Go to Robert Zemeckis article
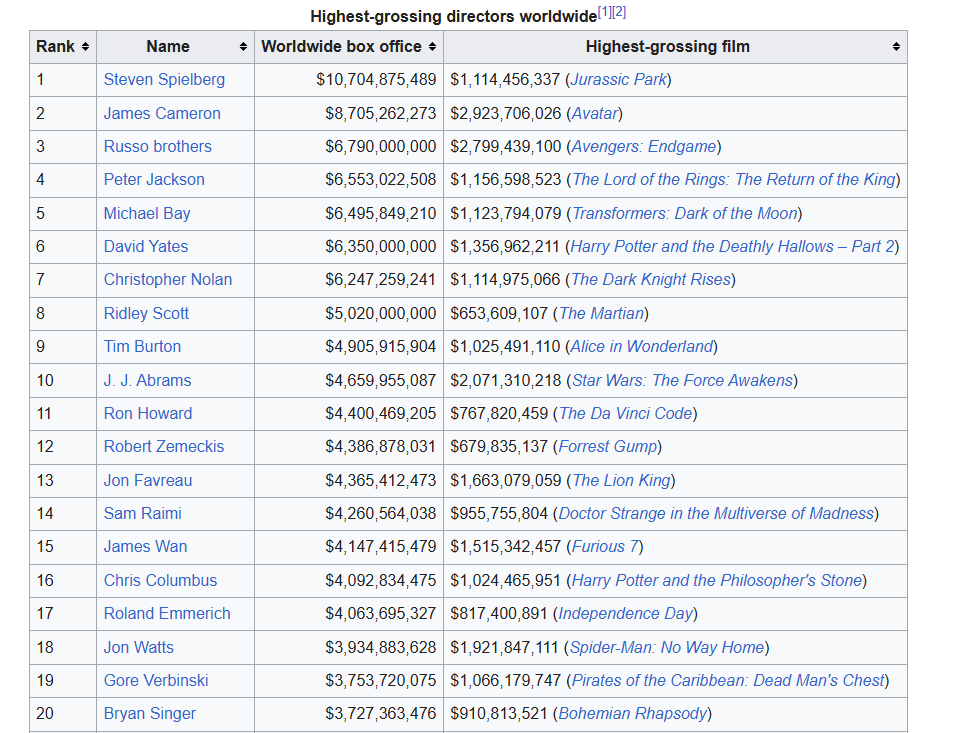Viewport: 960px width, 733px height. tap(163, 446)
